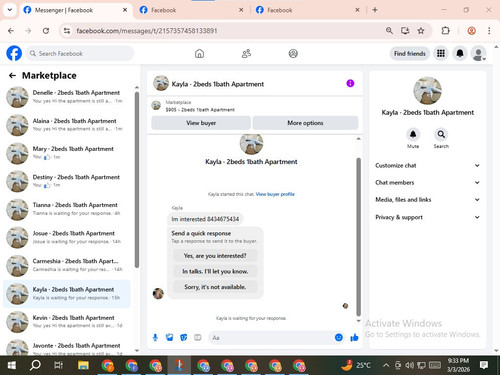
Task: Send quick reply 'Yes, are you interested?'
Action: coord(215,256)
